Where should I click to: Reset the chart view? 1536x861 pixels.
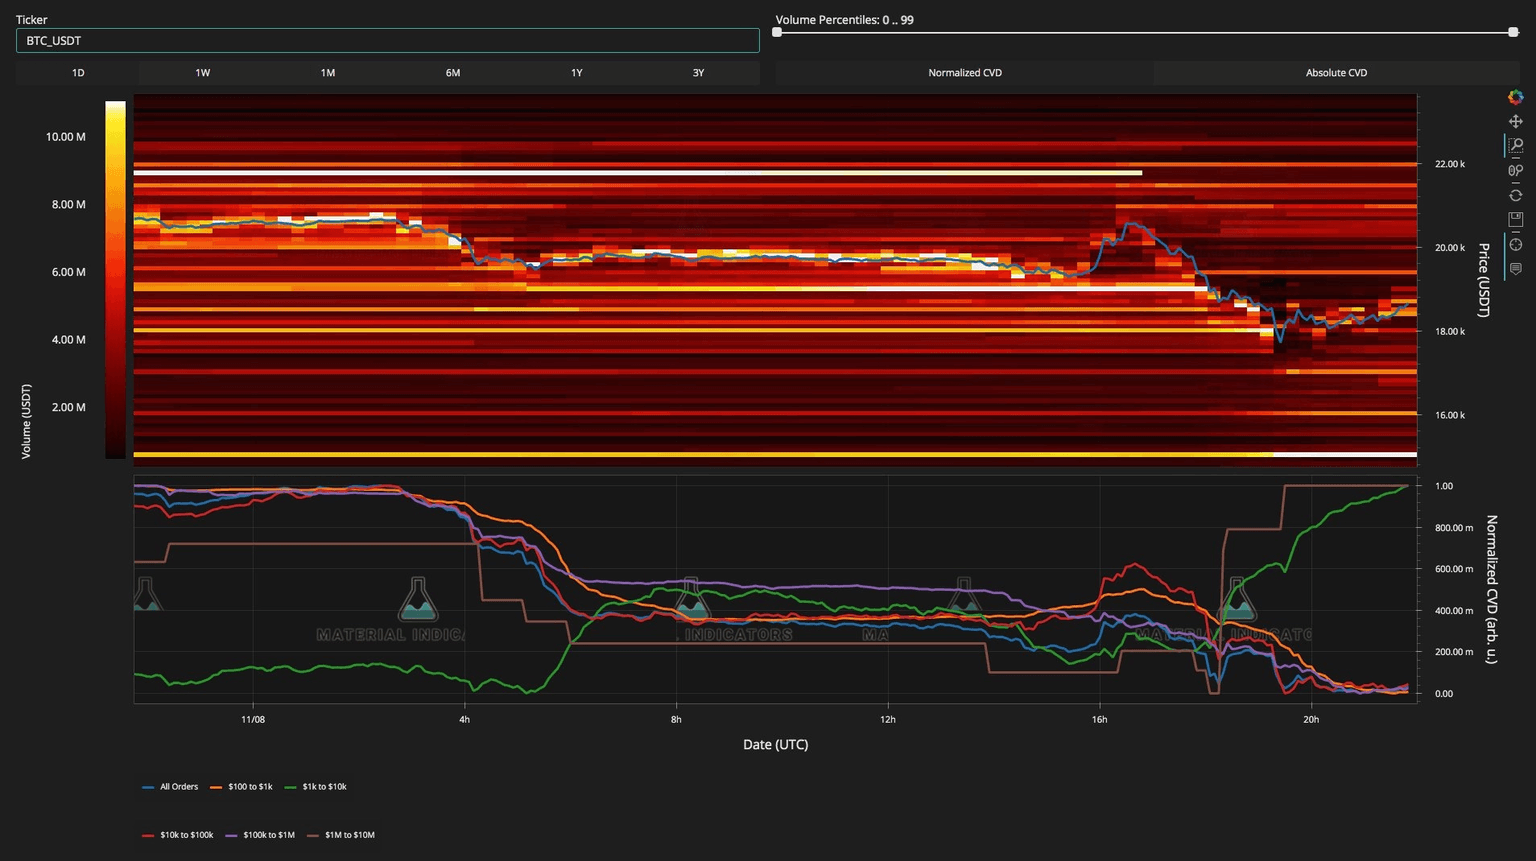(x=1515, y=195)
